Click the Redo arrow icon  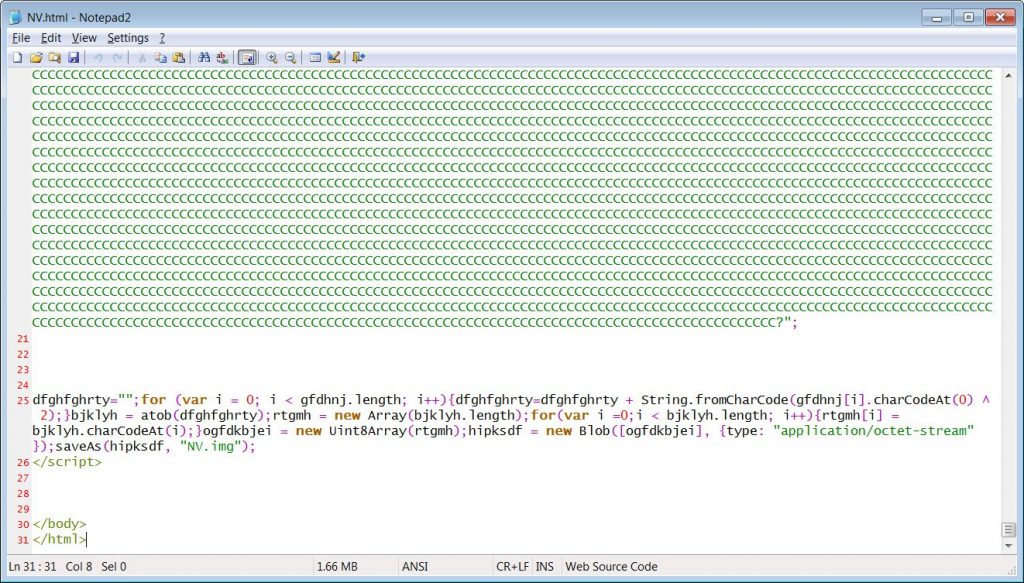(x=117, y=57)
